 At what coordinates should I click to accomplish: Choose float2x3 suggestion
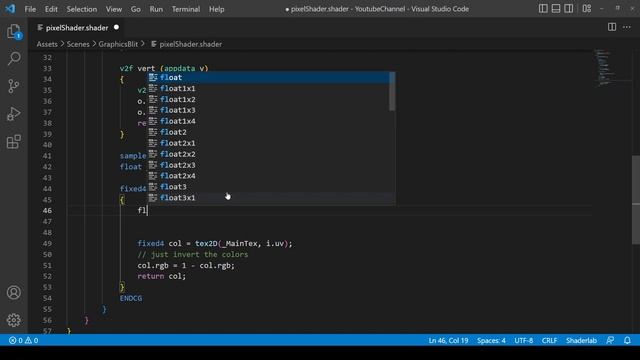click(268, 165)
